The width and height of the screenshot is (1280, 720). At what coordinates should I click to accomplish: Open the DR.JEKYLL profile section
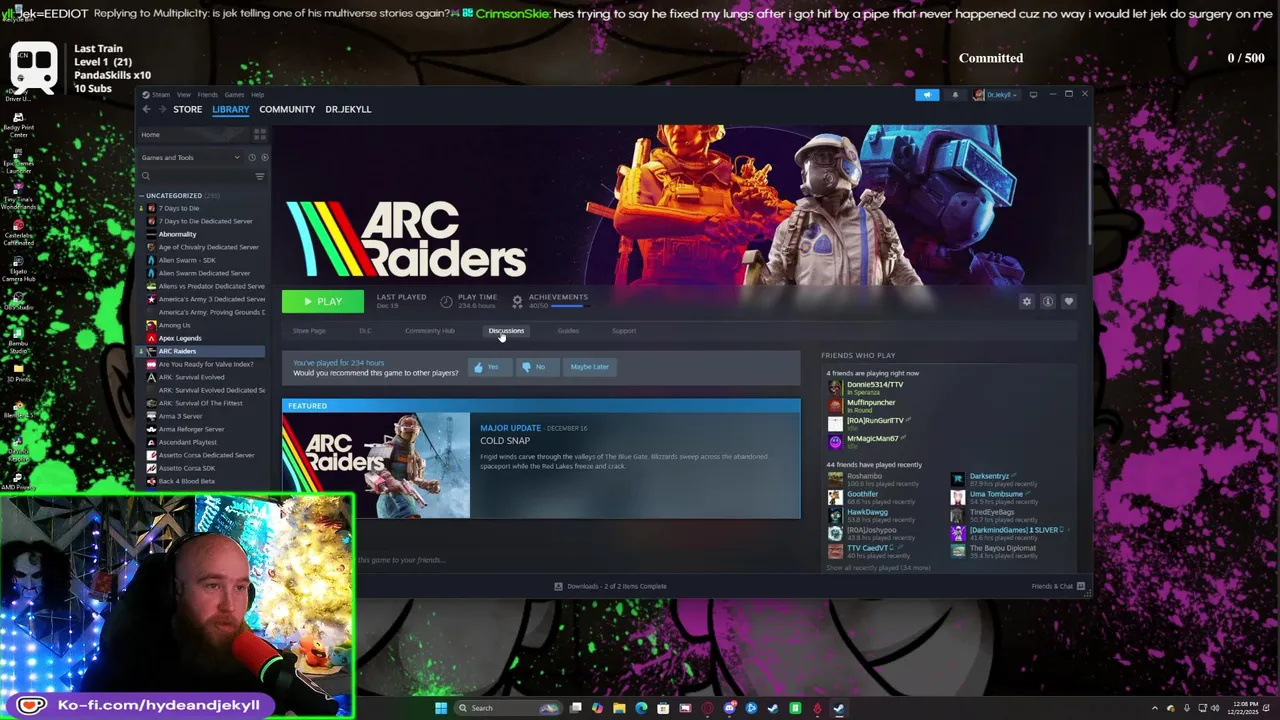click(x=348, y=109)
